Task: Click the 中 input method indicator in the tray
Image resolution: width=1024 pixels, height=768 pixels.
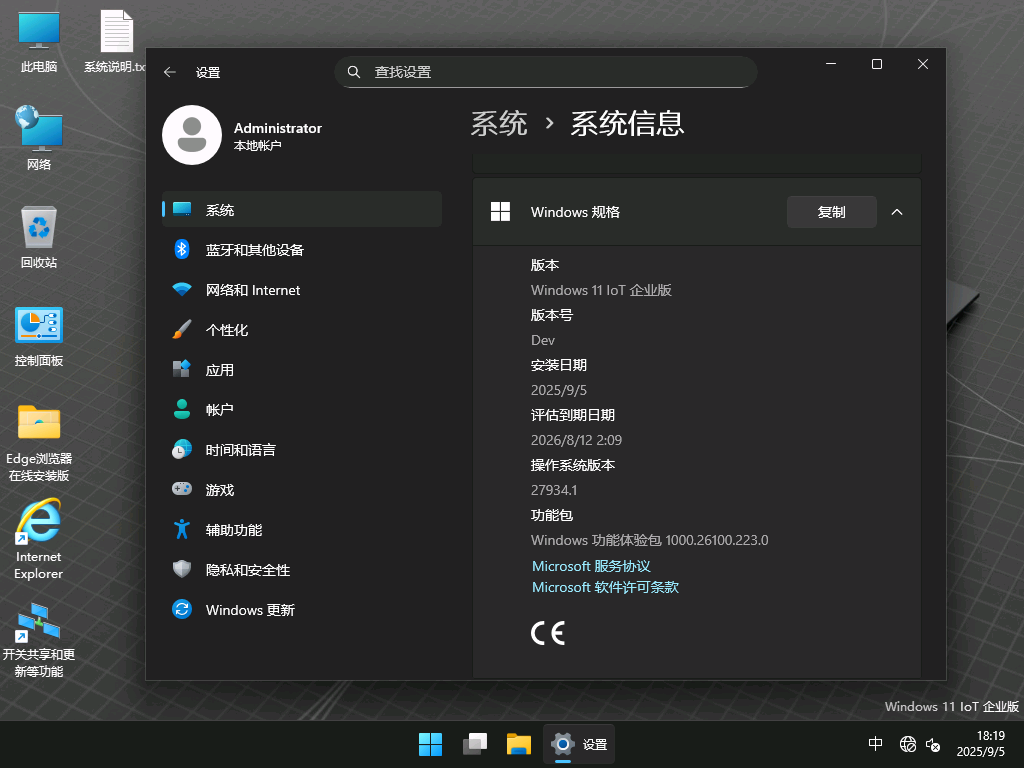Action: 875,744
